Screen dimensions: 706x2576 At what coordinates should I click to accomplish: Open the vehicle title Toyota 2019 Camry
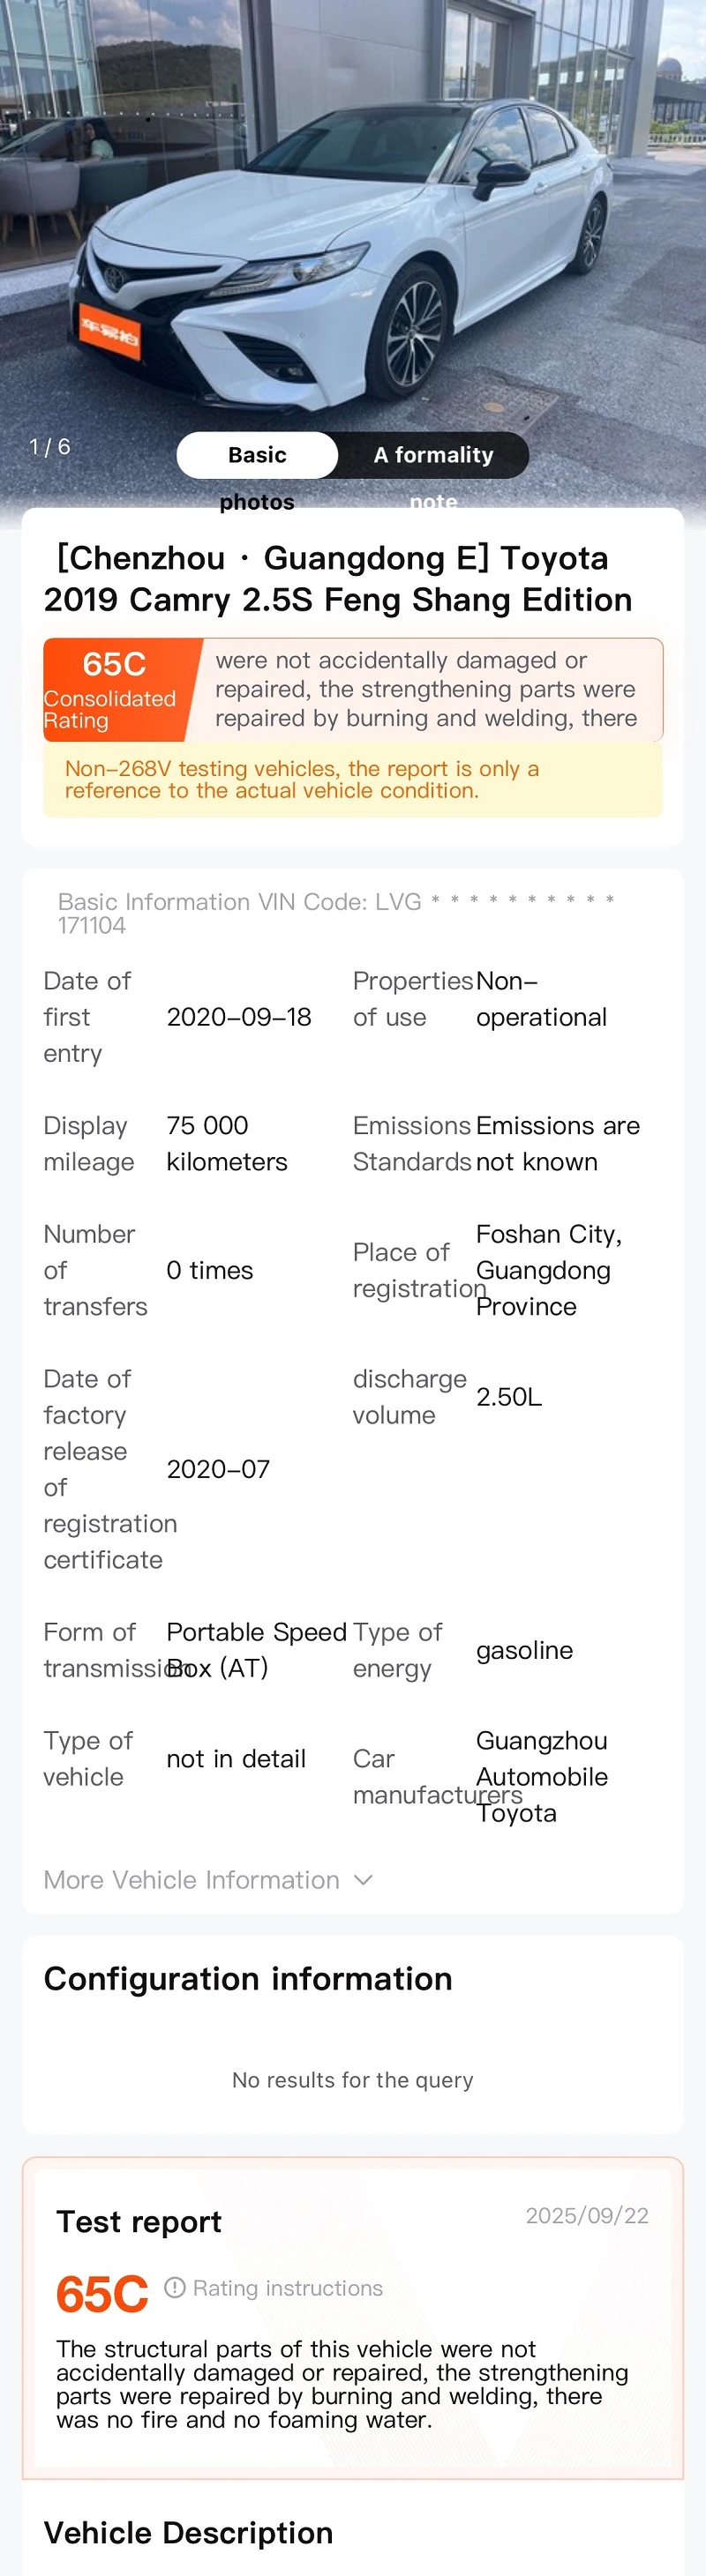pyautogui.click(x=338, y=579)
